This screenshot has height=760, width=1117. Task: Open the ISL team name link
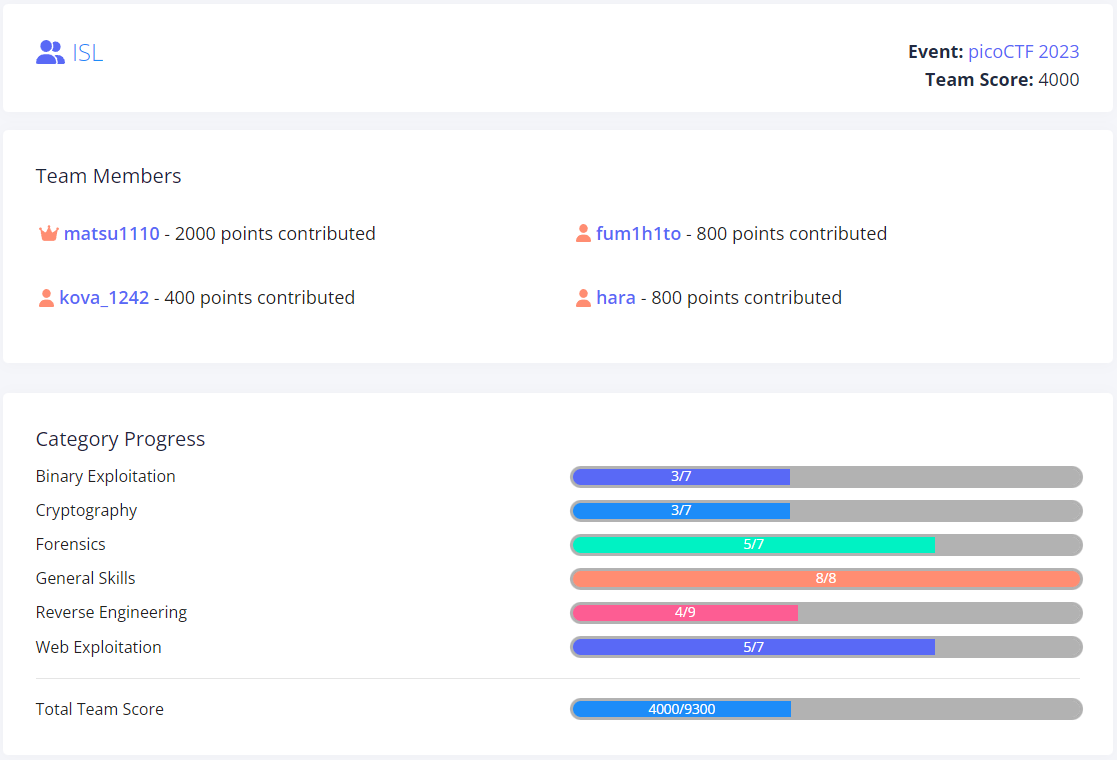(x=87, y=53)
